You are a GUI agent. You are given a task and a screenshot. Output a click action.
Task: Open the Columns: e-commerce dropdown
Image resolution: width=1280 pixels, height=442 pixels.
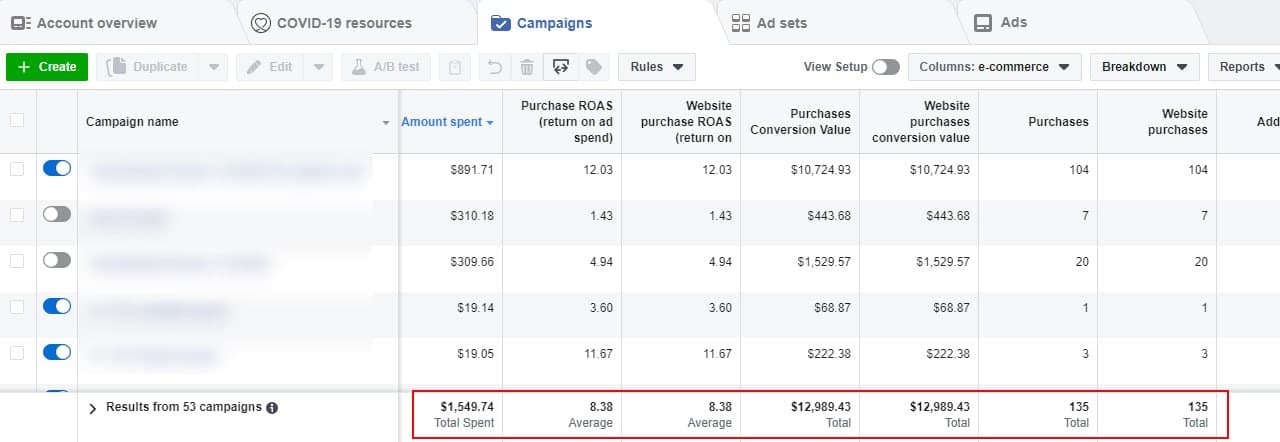coord(995,67)
